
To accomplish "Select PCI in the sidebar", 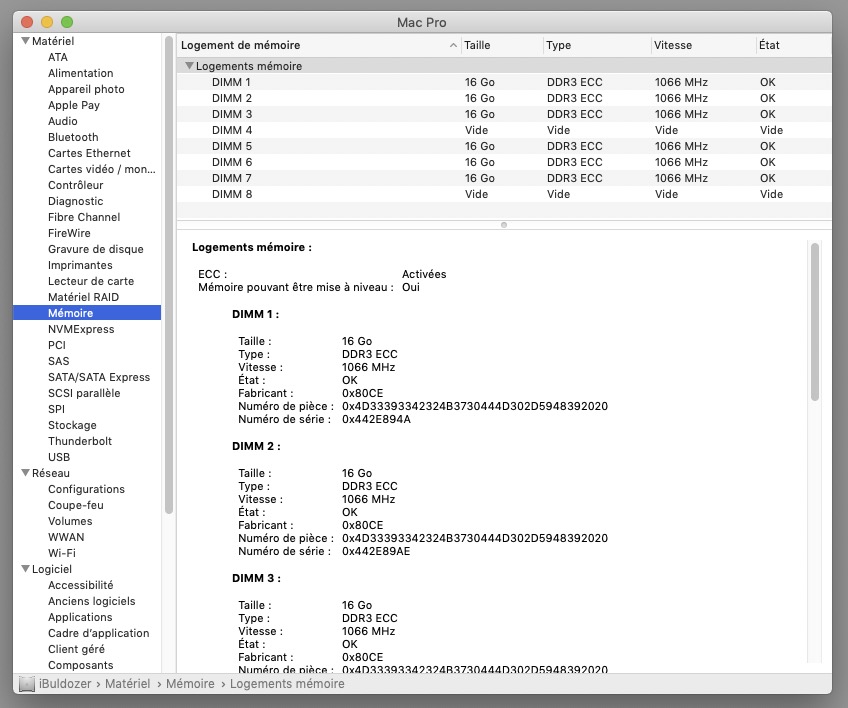I will point(57,345).
